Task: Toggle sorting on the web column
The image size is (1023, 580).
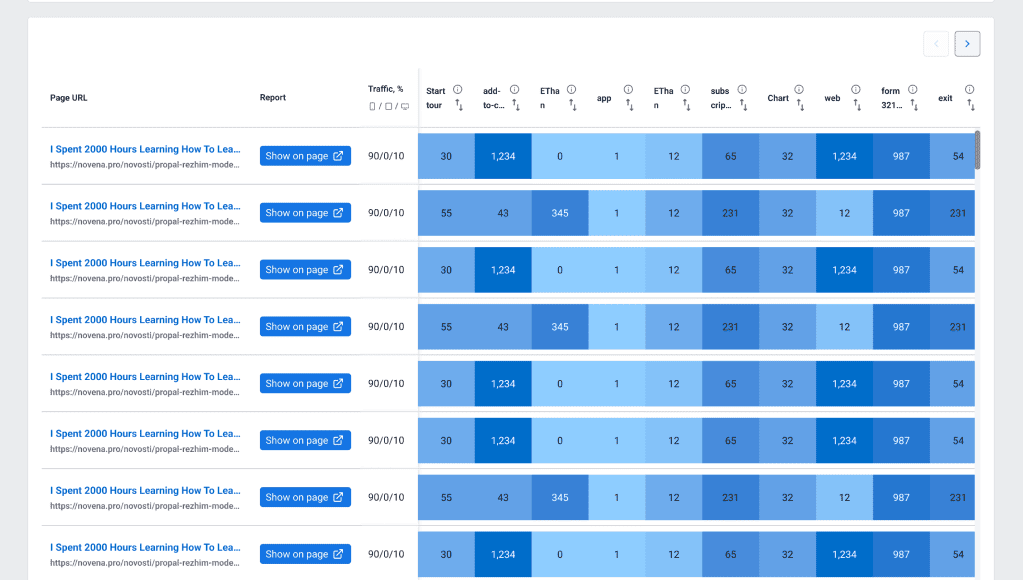Action: (x=857, y=103)
